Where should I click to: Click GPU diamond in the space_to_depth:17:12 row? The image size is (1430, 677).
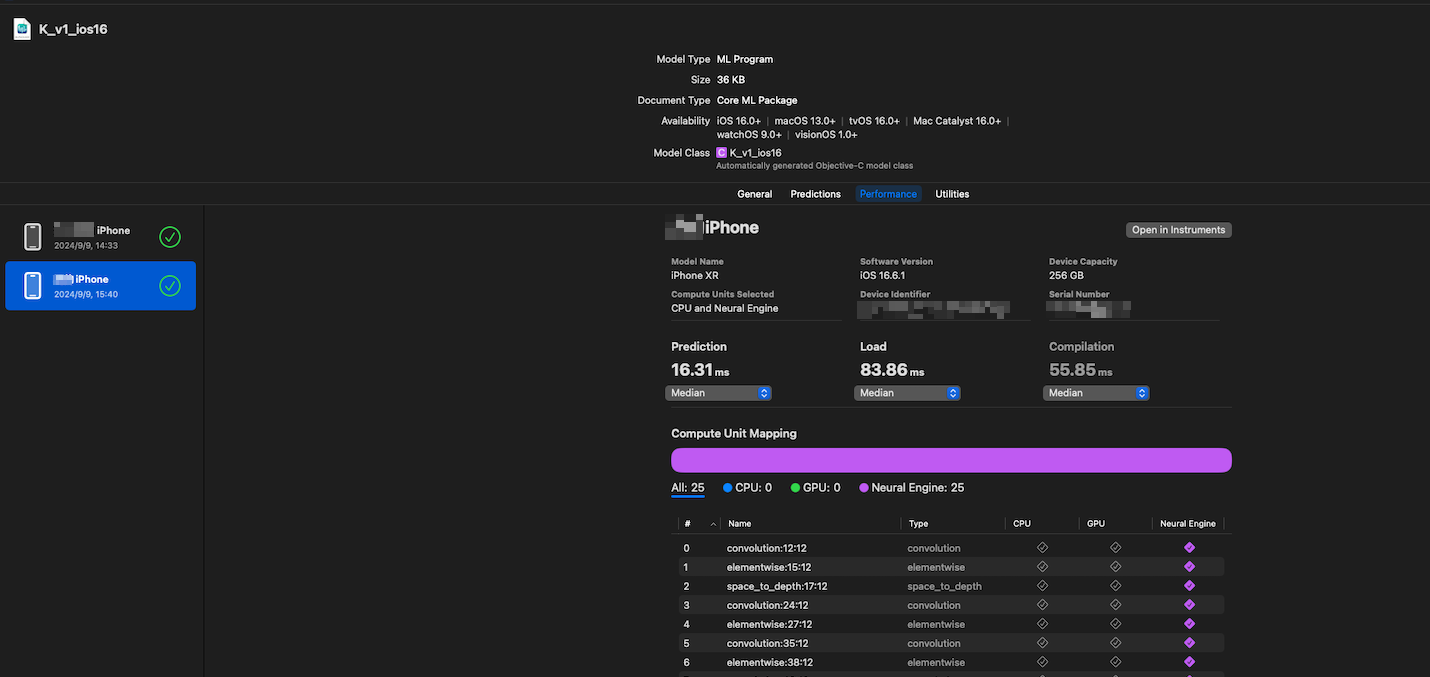point(1116,586)
